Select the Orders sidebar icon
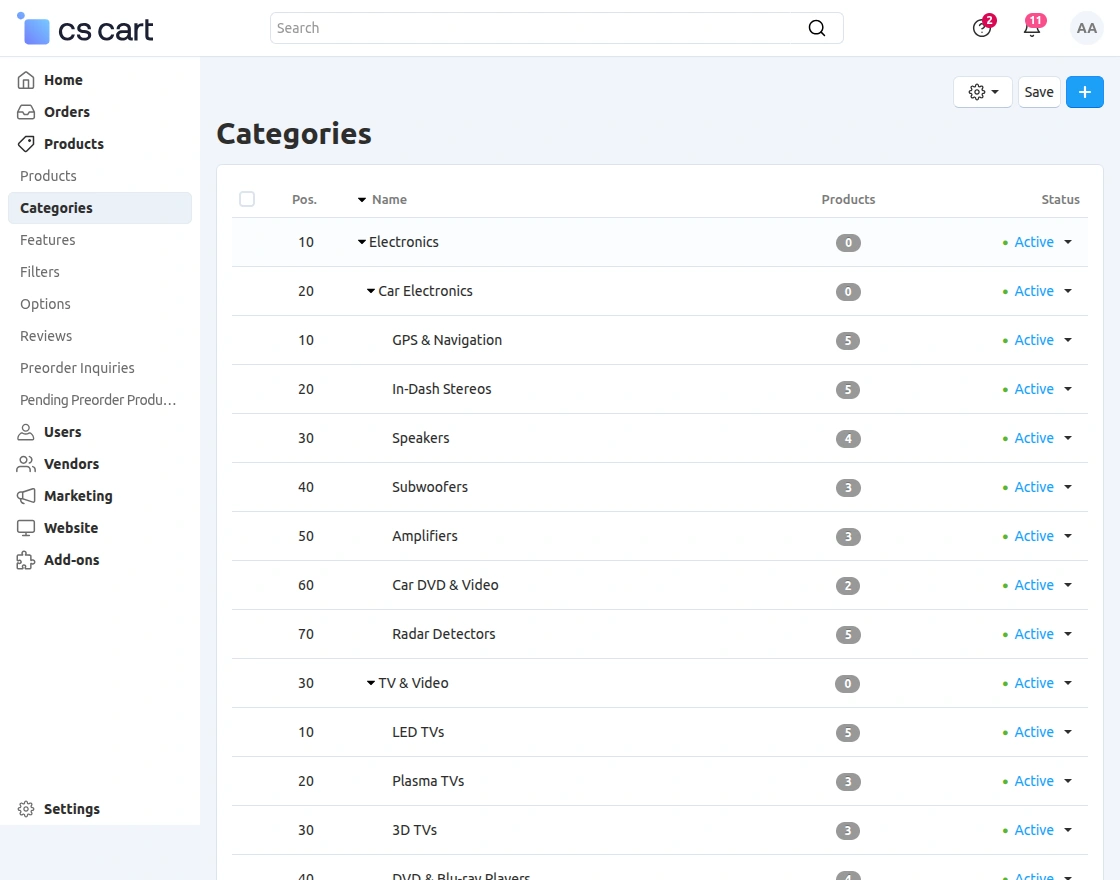 (x=24, y=112)
